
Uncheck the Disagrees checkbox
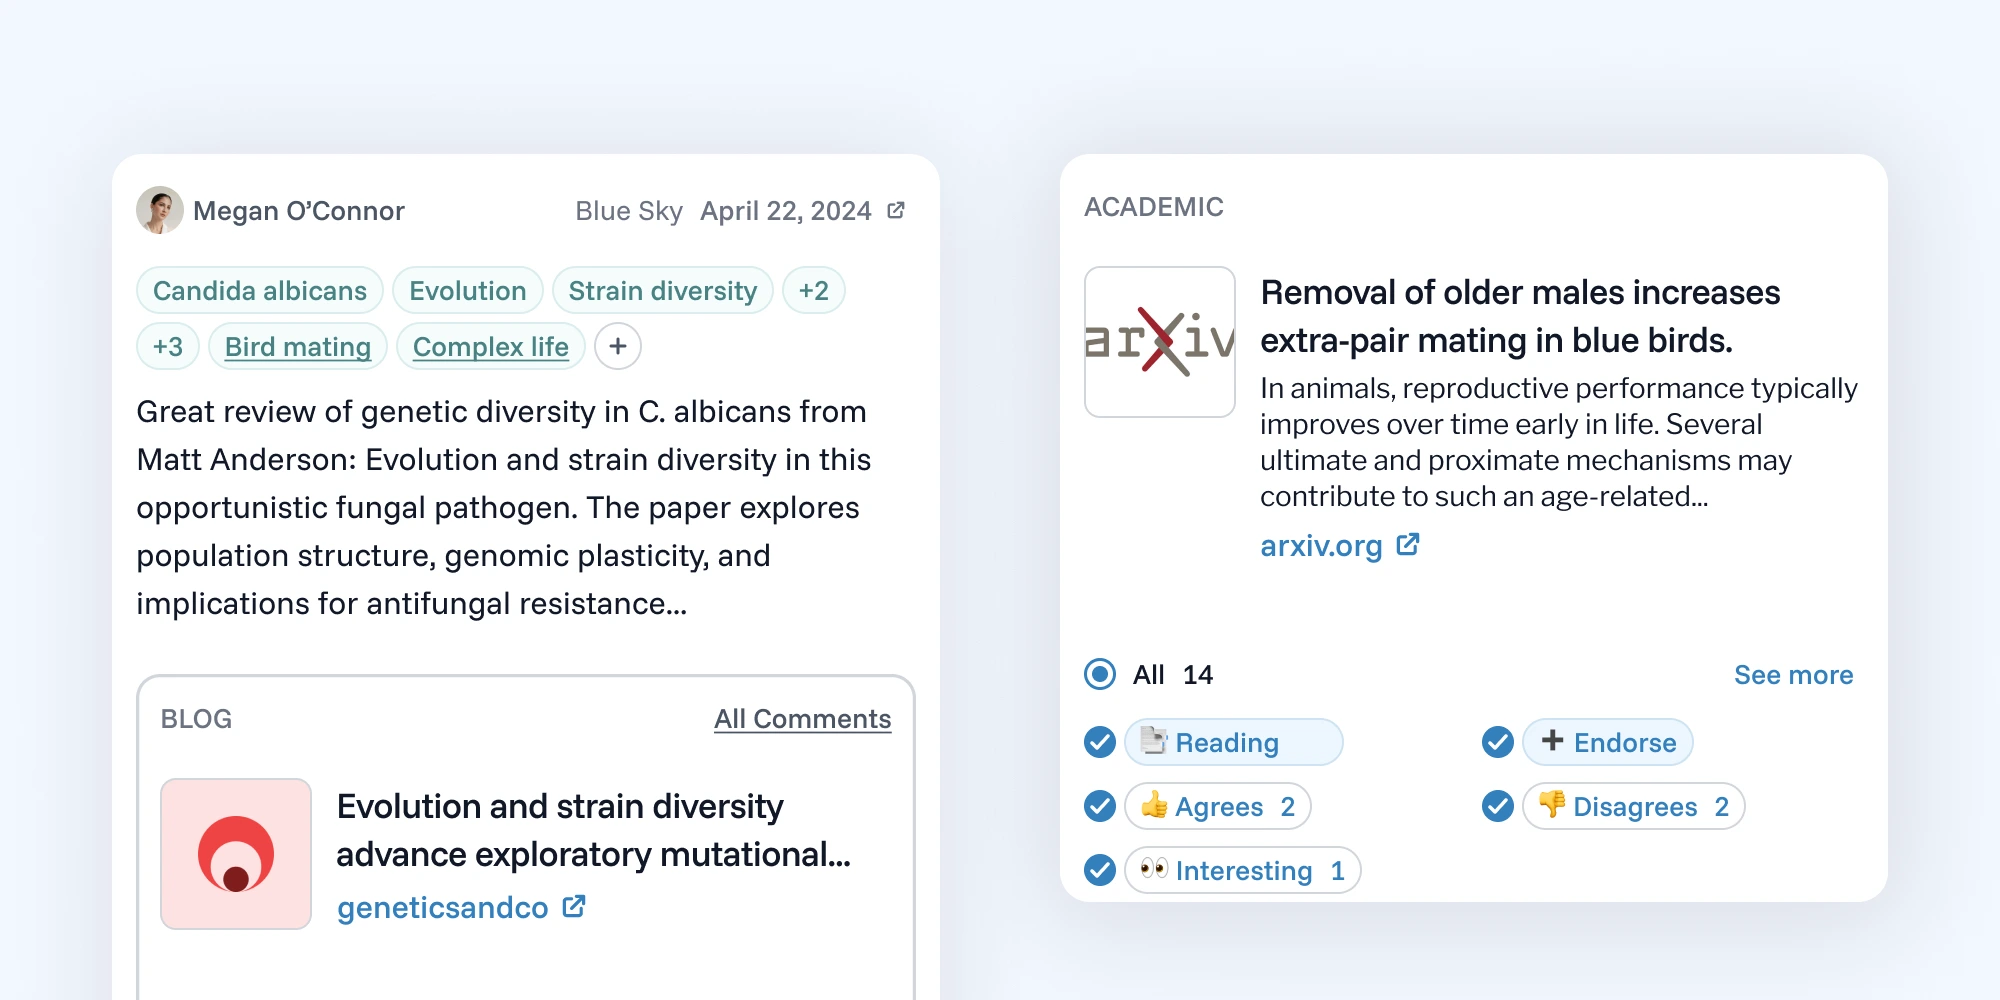[x=1498, y=806]
